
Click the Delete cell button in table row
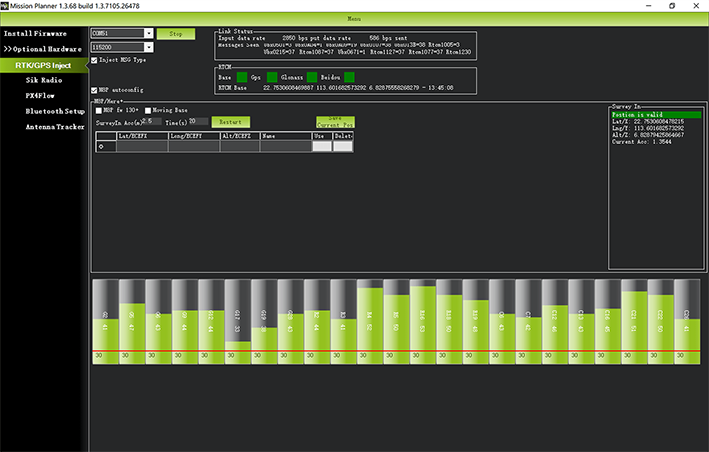click(x=343, y=146)
